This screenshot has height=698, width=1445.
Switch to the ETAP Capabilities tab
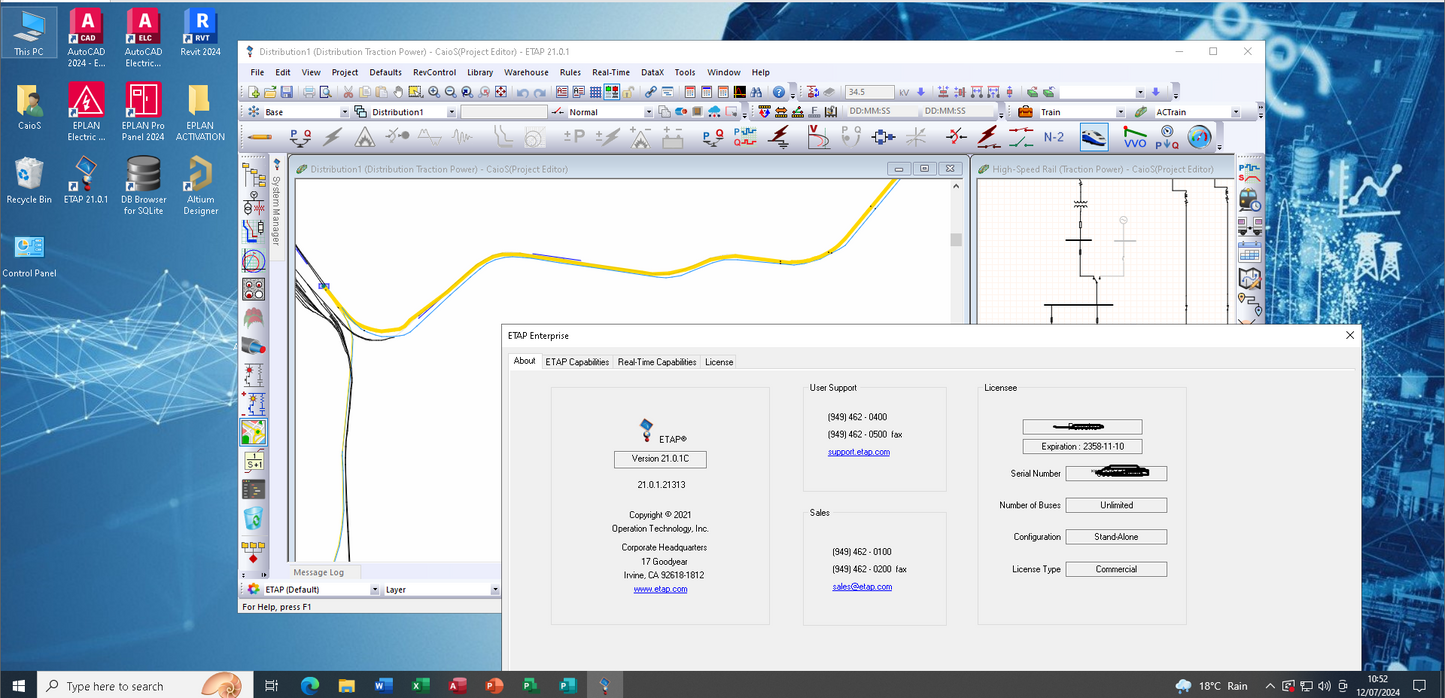point(577,362)
